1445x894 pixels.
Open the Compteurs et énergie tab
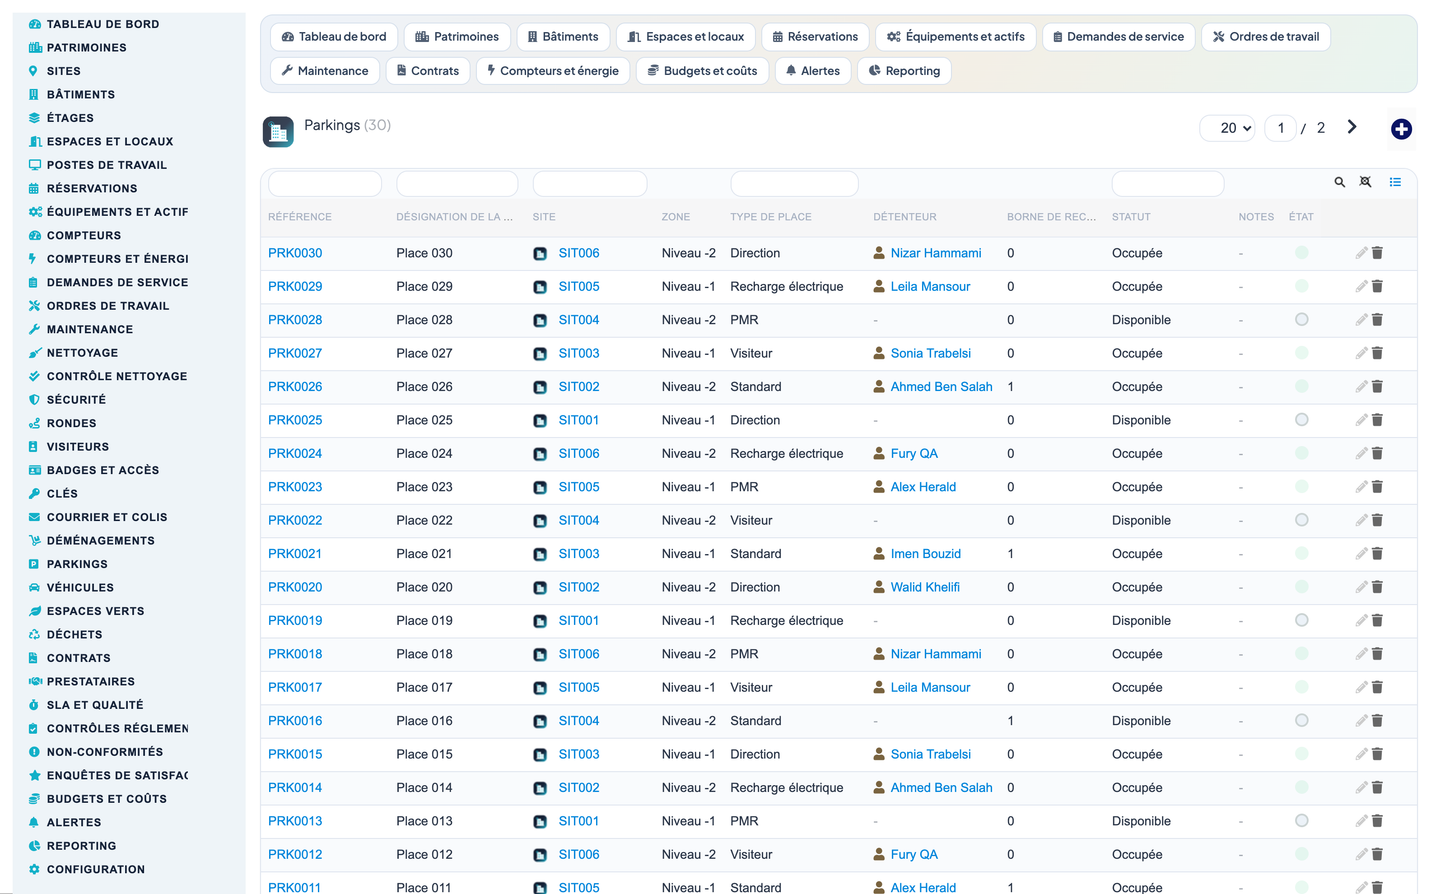click(x=552, y=71)
